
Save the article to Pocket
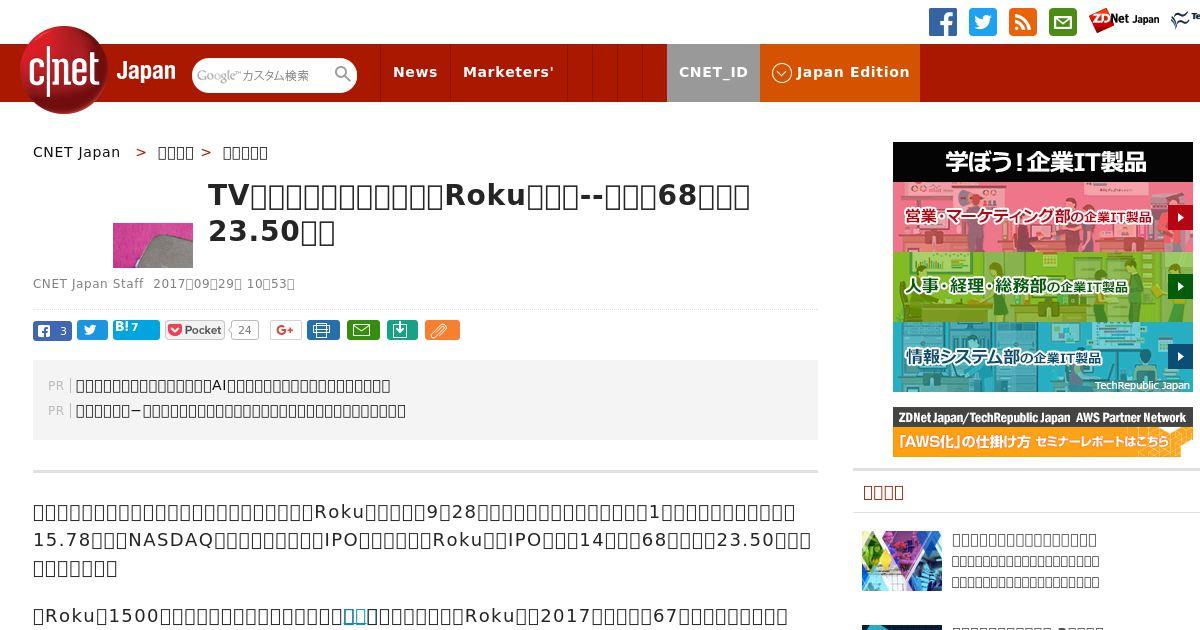196,330
